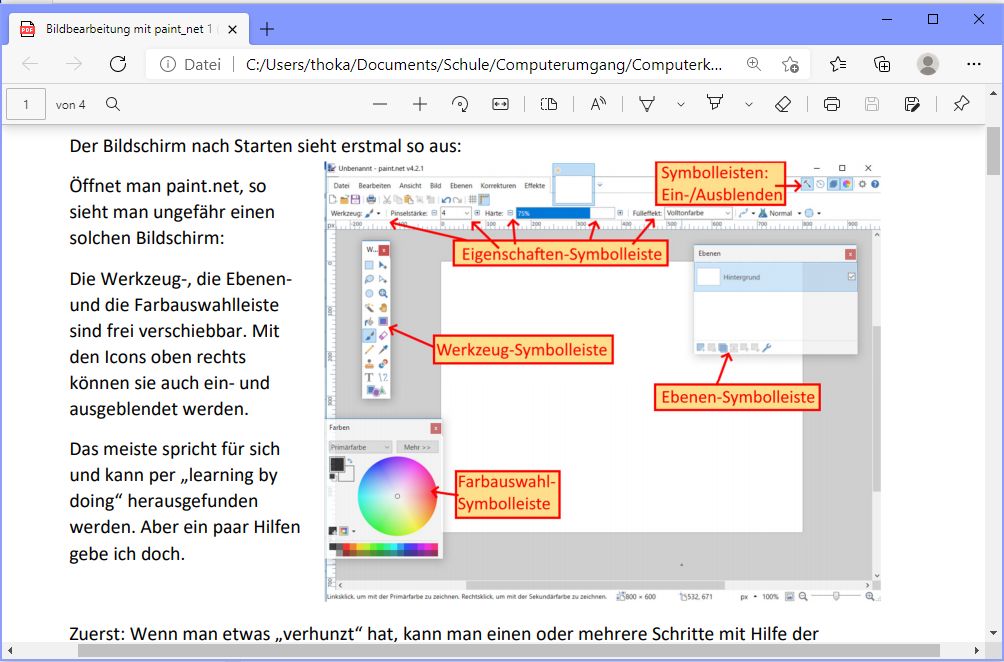This screenshot has height=662, width=1004.
Task: Click the 'Save as' icon in PDF toolbar
Action: point(912,104)
